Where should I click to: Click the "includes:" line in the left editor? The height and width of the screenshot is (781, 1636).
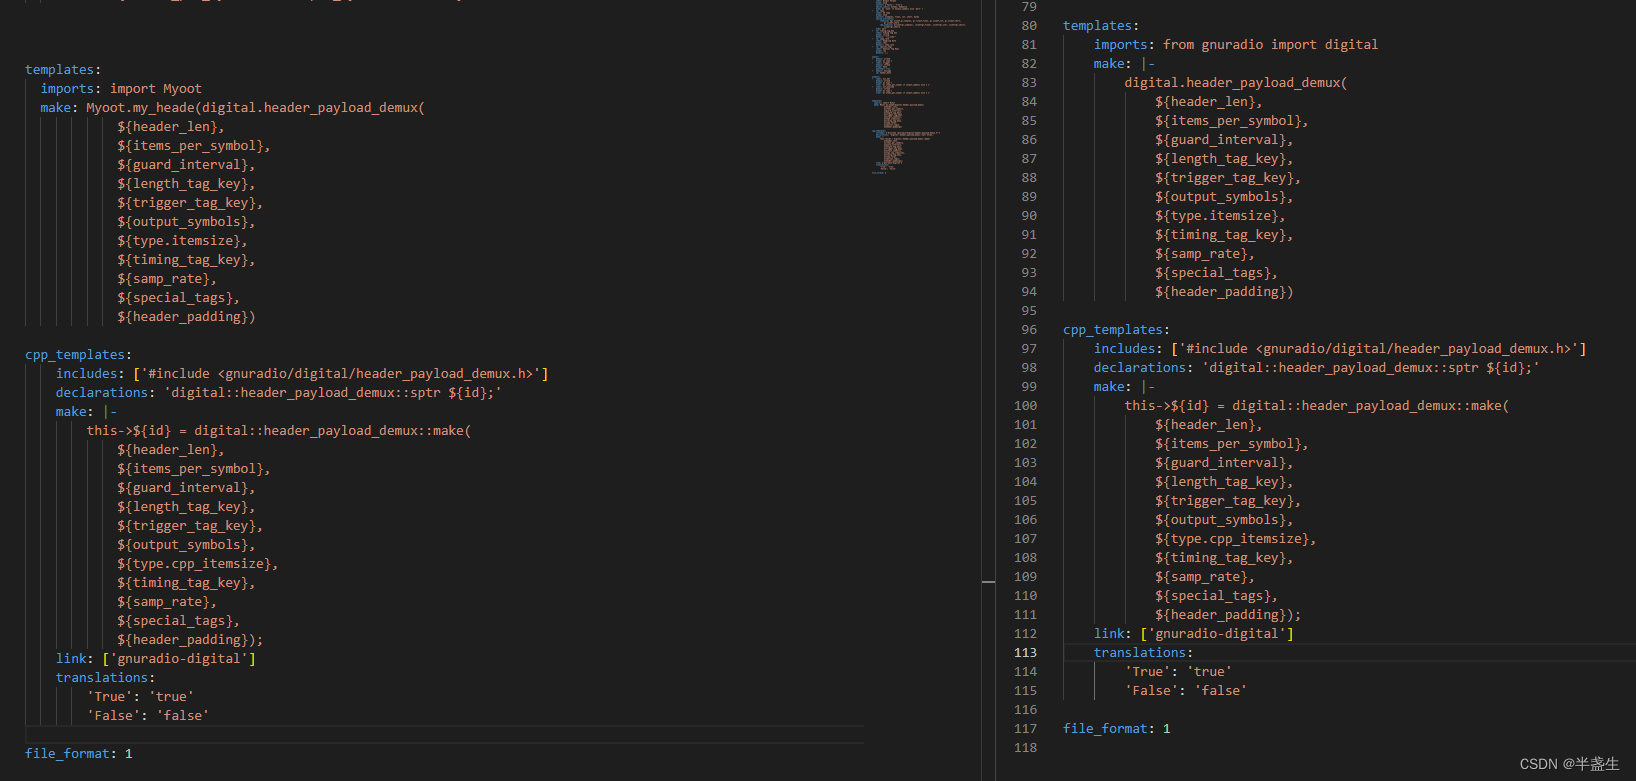[302, 374]
